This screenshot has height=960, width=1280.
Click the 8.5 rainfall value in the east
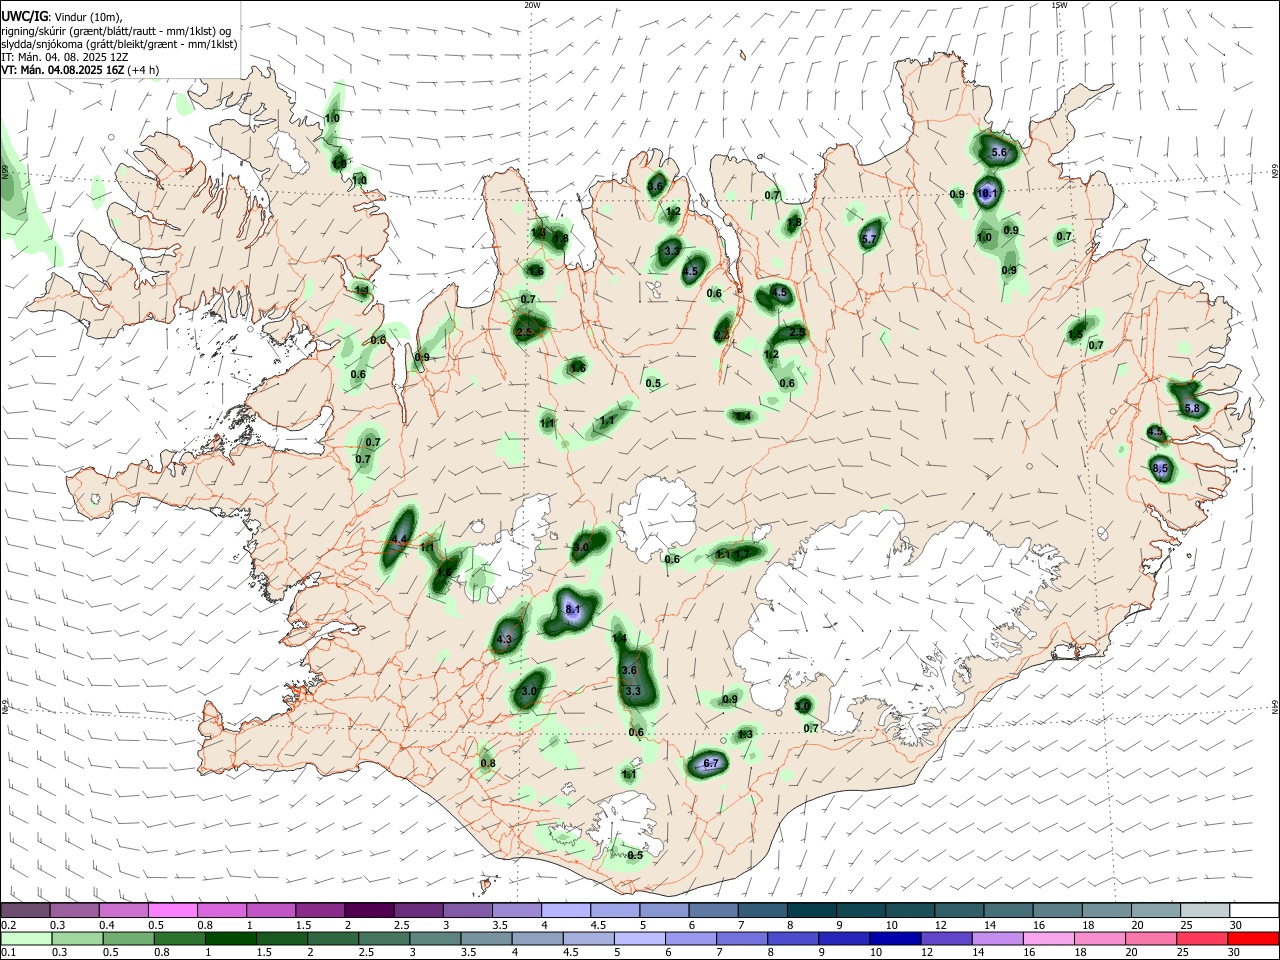[1160, 468]
